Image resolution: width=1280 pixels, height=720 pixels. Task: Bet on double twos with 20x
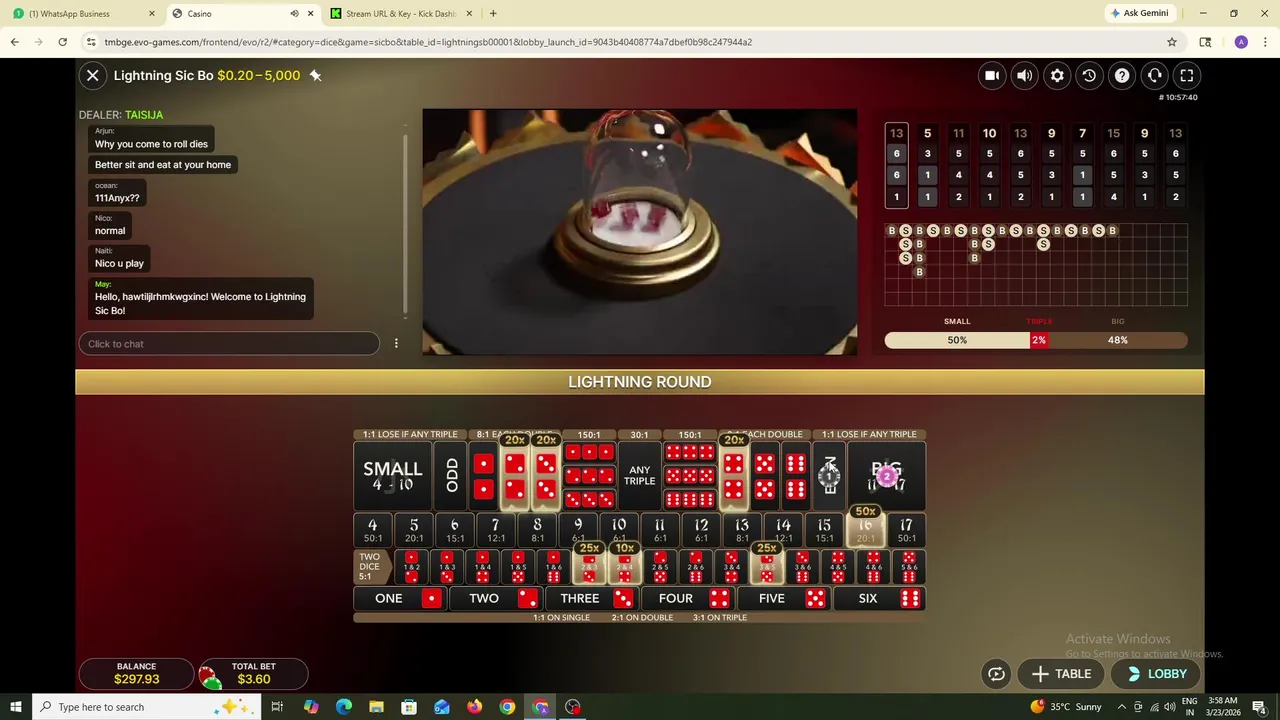click(515, 476)
